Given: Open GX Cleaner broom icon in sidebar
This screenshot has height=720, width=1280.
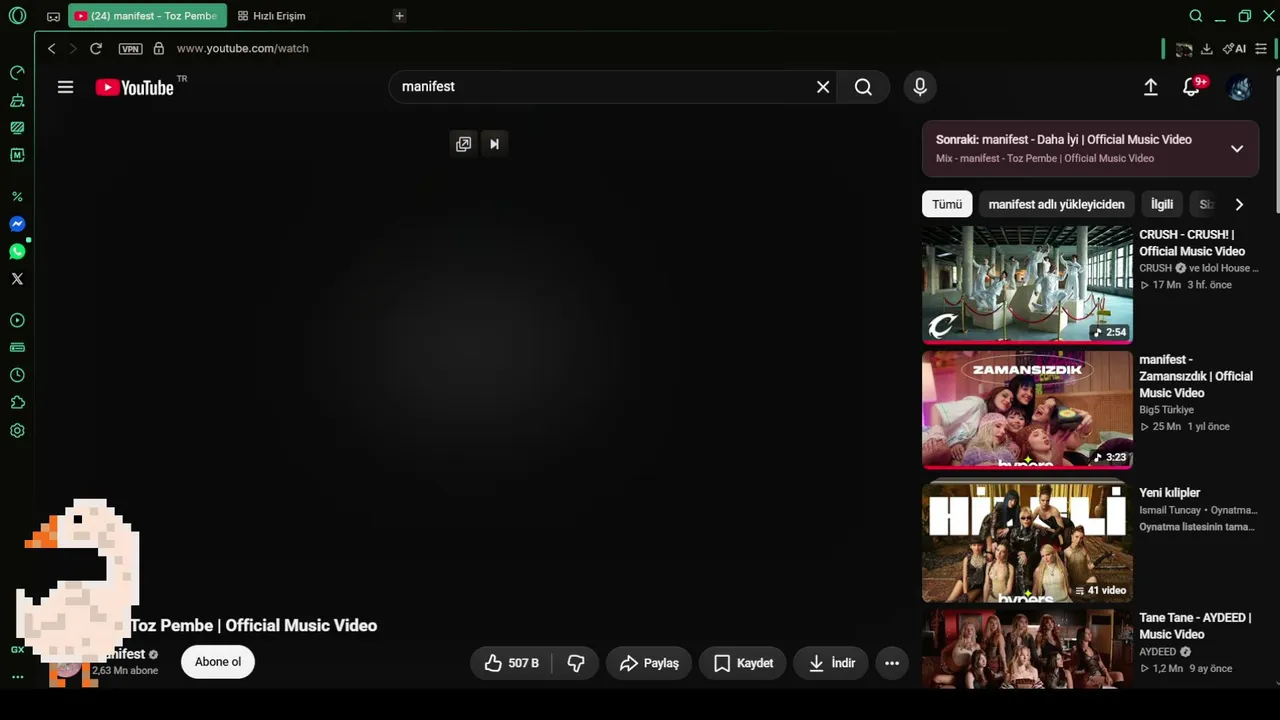Looking at the screenshot, I should [17, 101].
